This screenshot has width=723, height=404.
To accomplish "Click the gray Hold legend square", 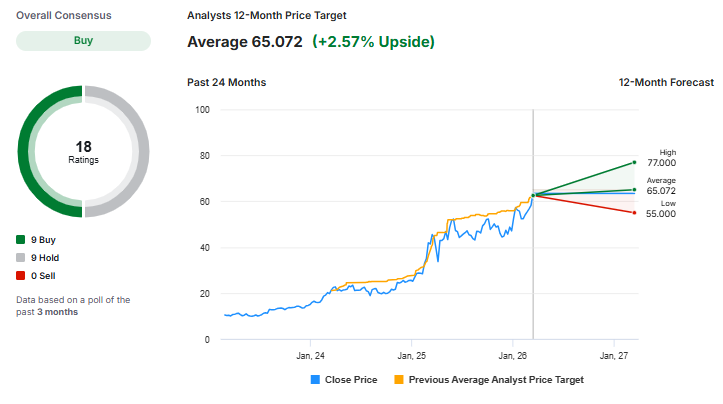I will pos(21,258).
